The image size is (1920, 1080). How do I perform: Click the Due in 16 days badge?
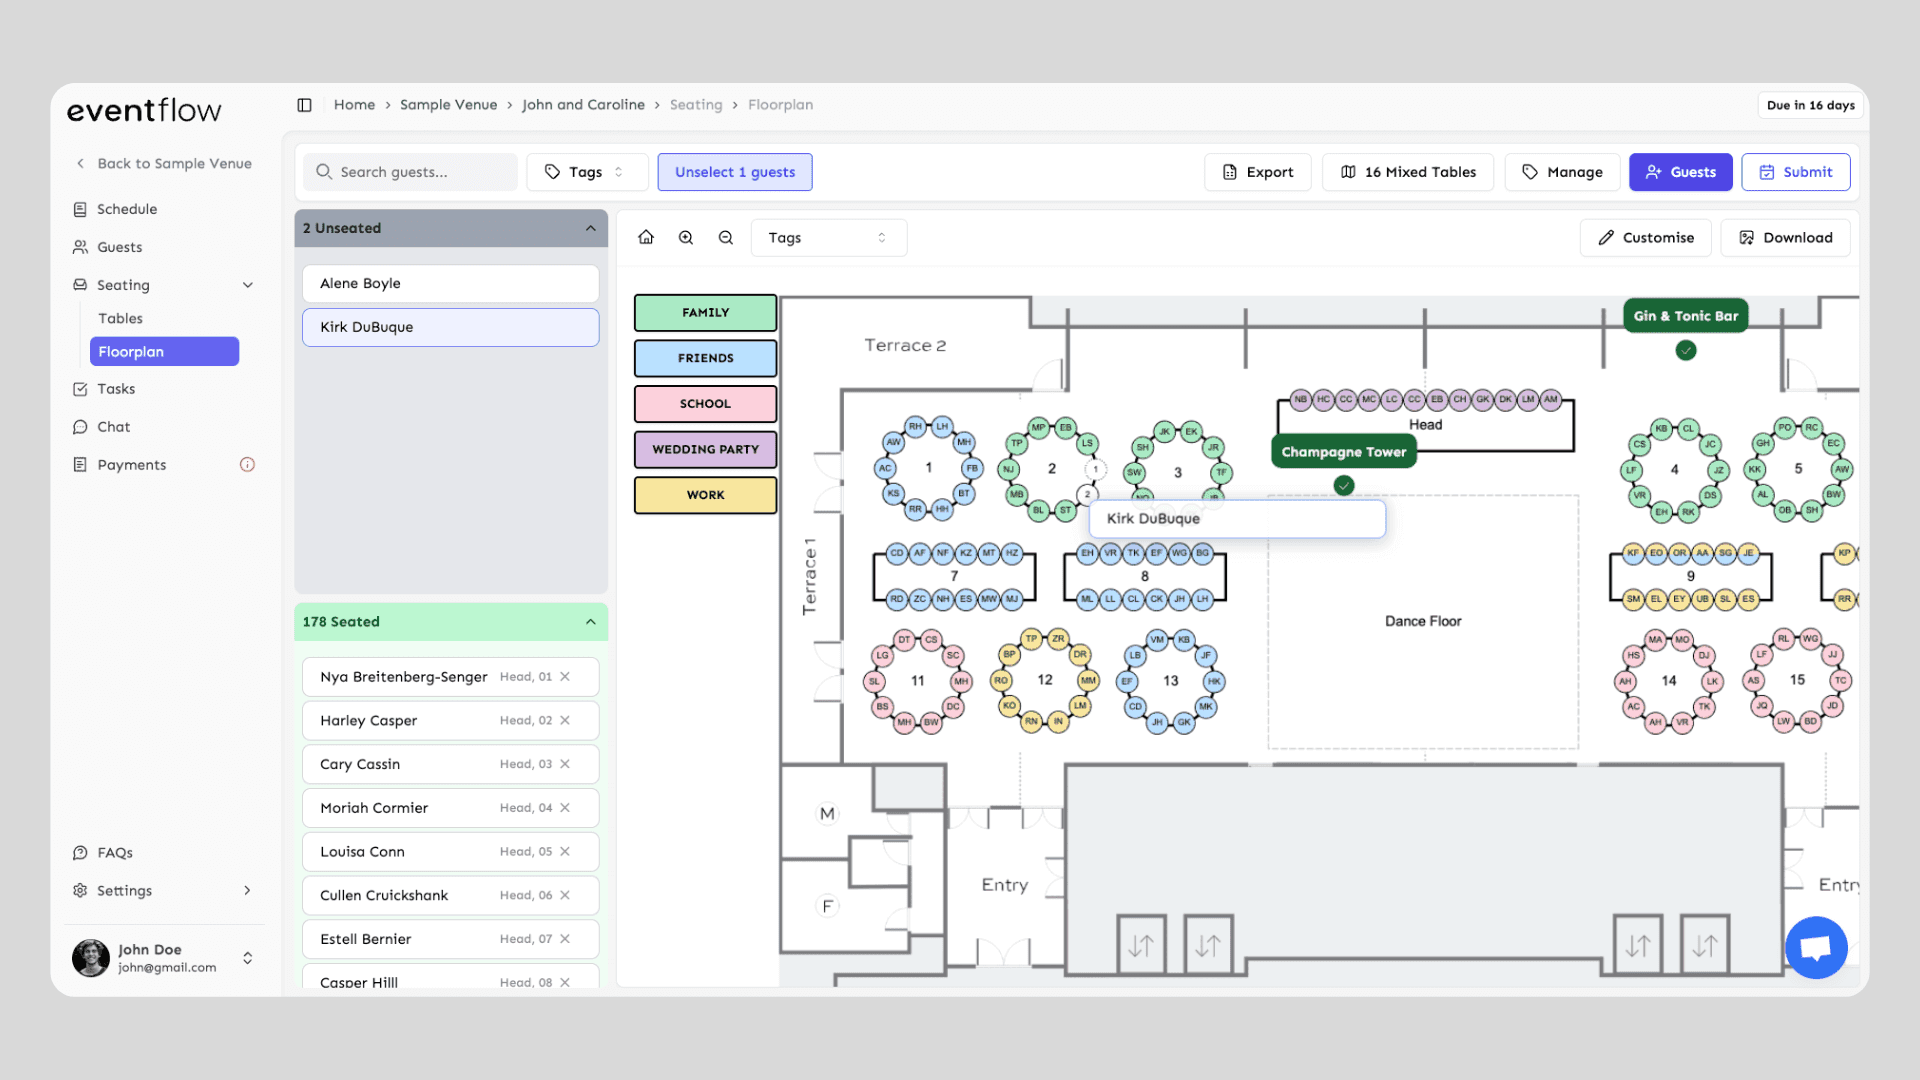[1811, 105]
